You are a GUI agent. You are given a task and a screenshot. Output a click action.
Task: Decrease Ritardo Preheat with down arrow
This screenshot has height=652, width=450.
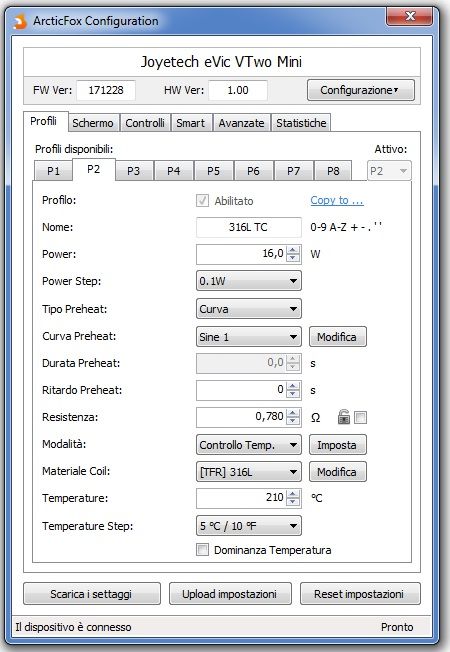click(x=293, y=393)
